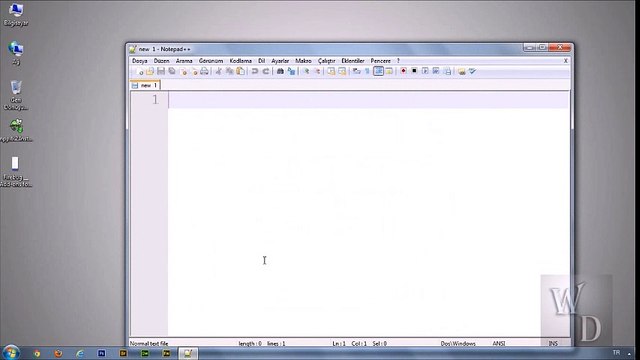Image resolution: width=640 pixels, height=360 pixels.
Task: Copy selection using toolbar icon
Action: point(229,71)
